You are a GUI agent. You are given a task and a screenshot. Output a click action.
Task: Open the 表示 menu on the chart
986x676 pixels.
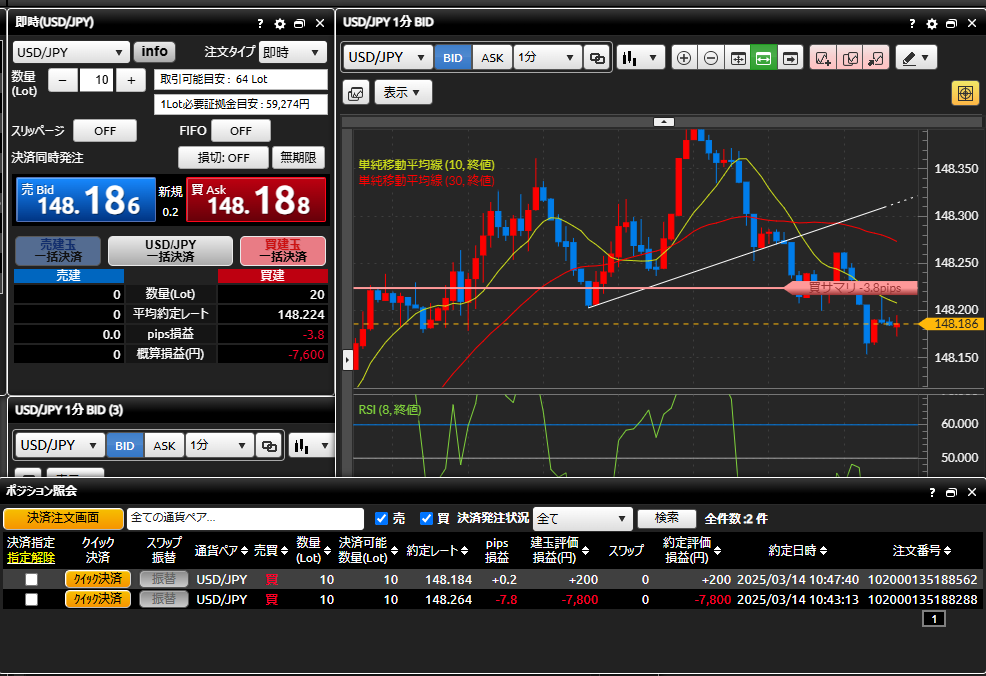[402, 93]
